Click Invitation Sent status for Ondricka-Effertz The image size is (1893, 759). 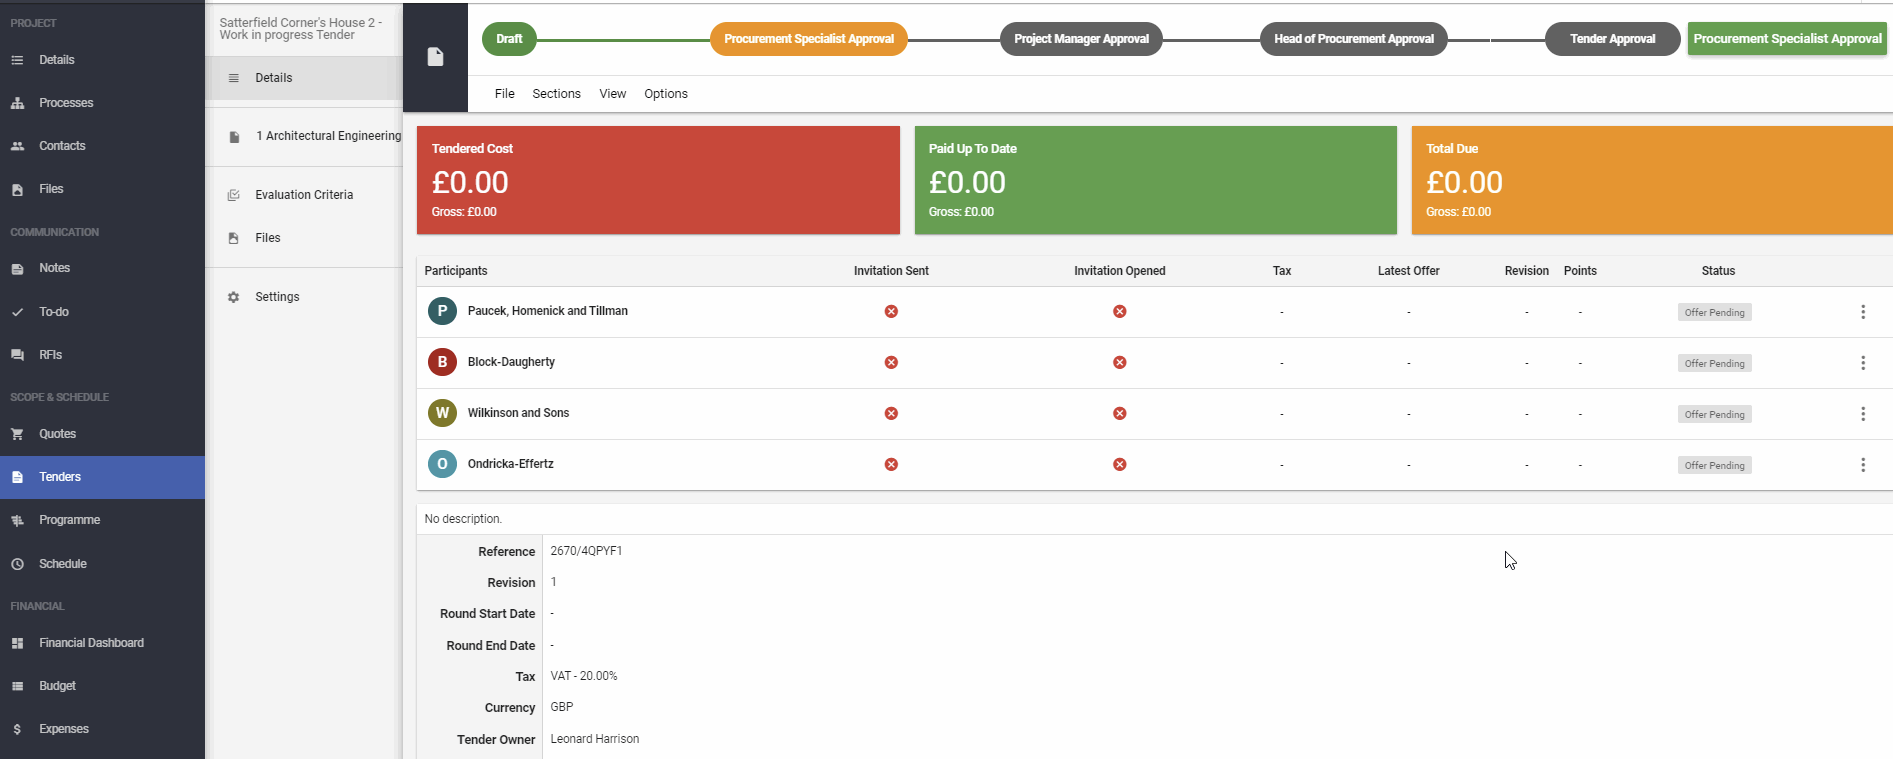pyautogui.click(x=891, y=464)
